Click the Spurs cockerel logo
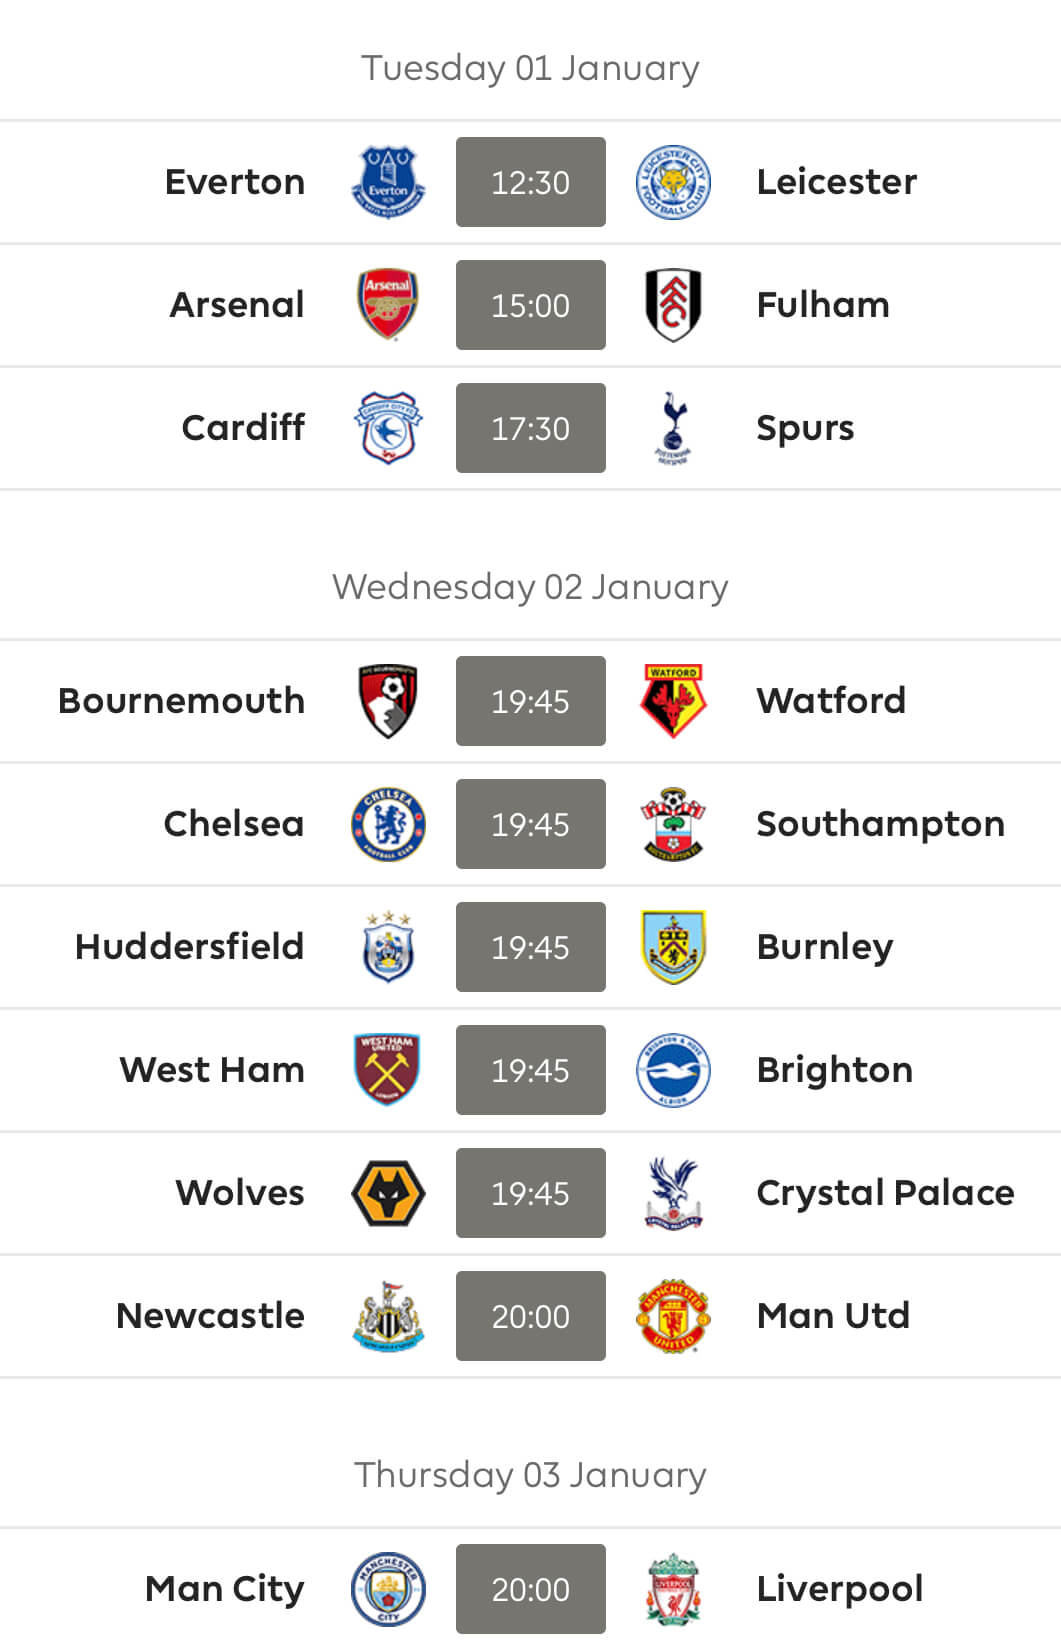 click(673, 428)
